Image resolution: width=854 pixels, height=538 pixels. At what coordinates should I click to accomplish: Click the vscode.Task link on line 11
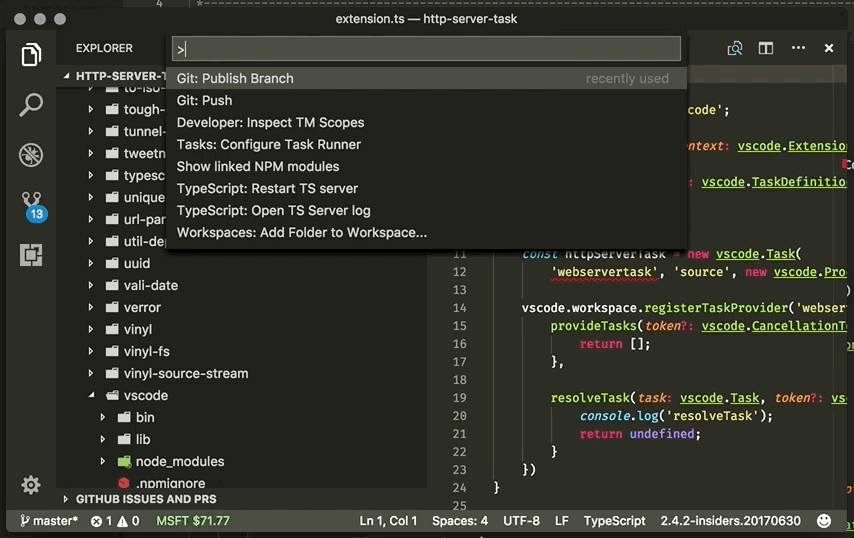pos(755,254)
